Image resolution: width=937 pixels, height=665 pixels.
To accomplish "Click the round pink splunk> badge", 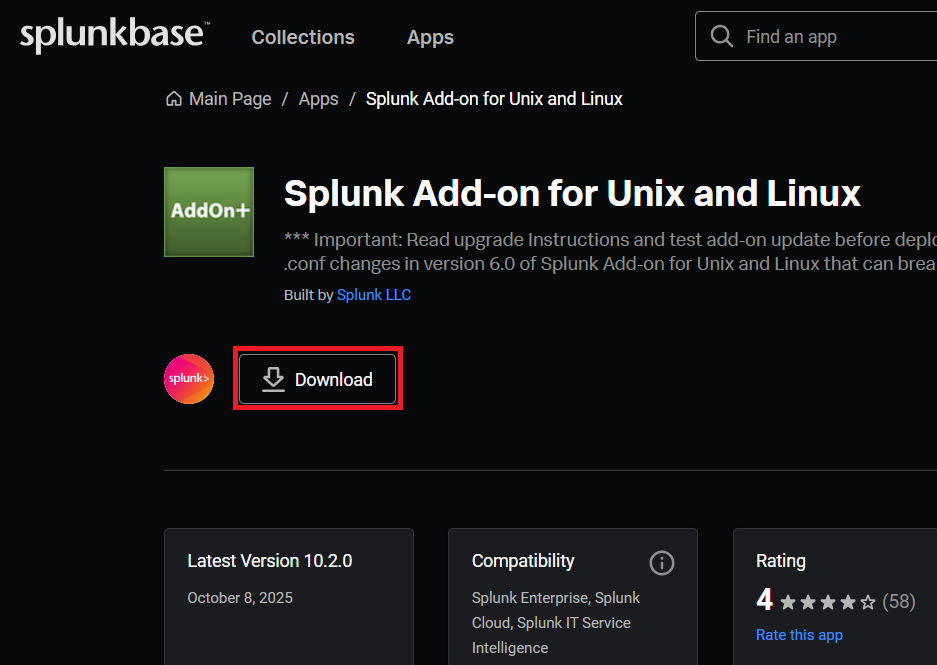I will tap(189, 379).
